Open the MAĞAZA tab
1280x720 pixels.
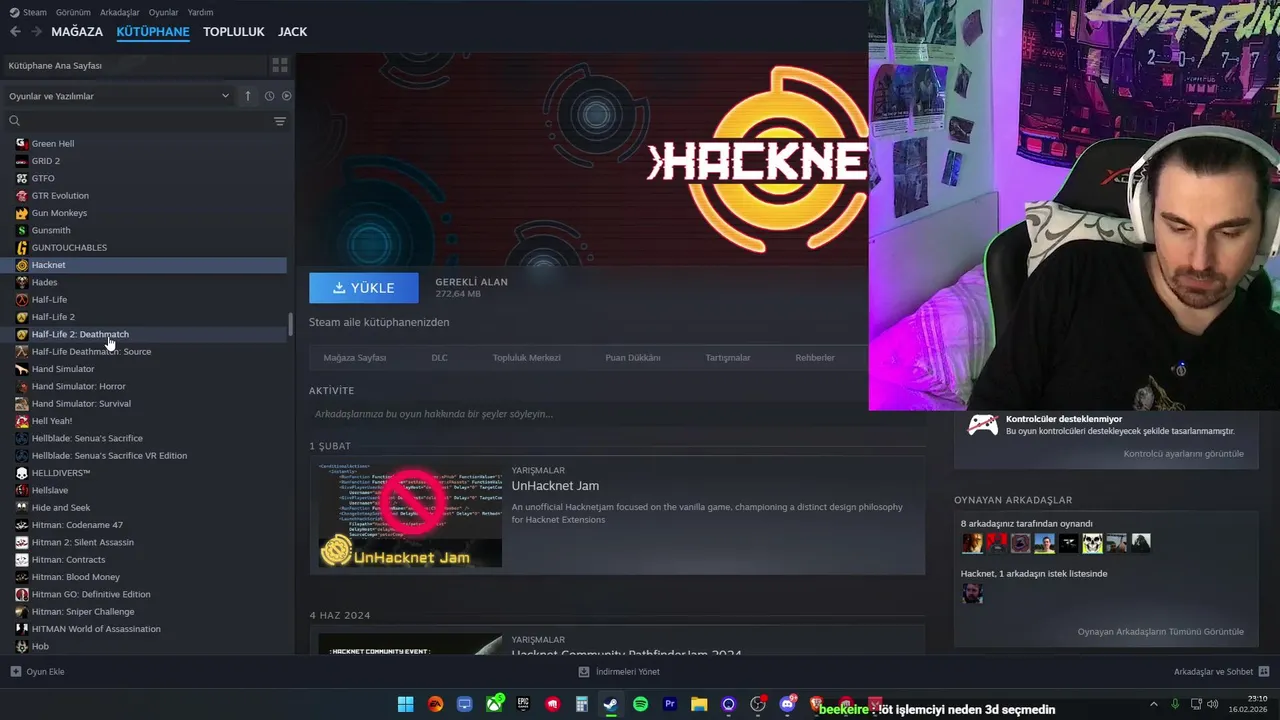point(77,31)
